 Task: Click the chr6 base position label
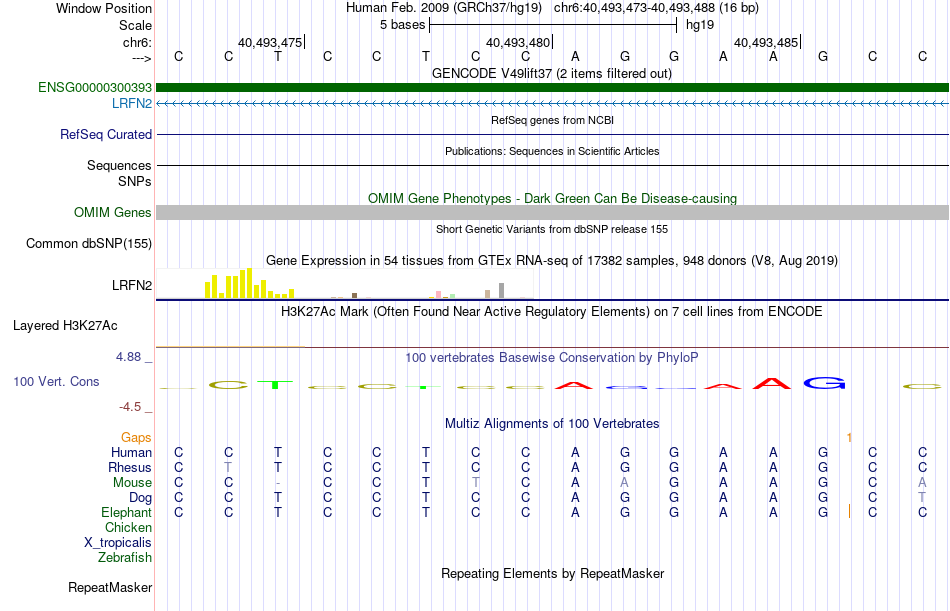[138, 42]
